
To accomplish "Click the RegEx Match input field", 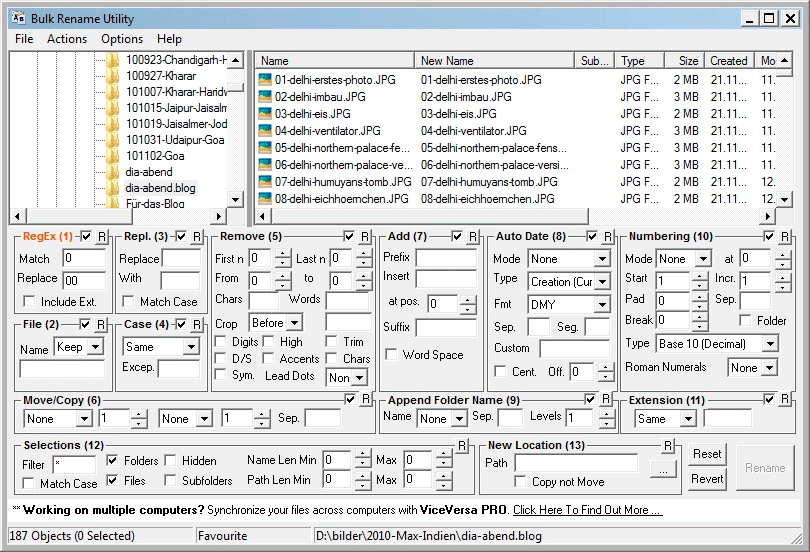I will pos(84,258).
